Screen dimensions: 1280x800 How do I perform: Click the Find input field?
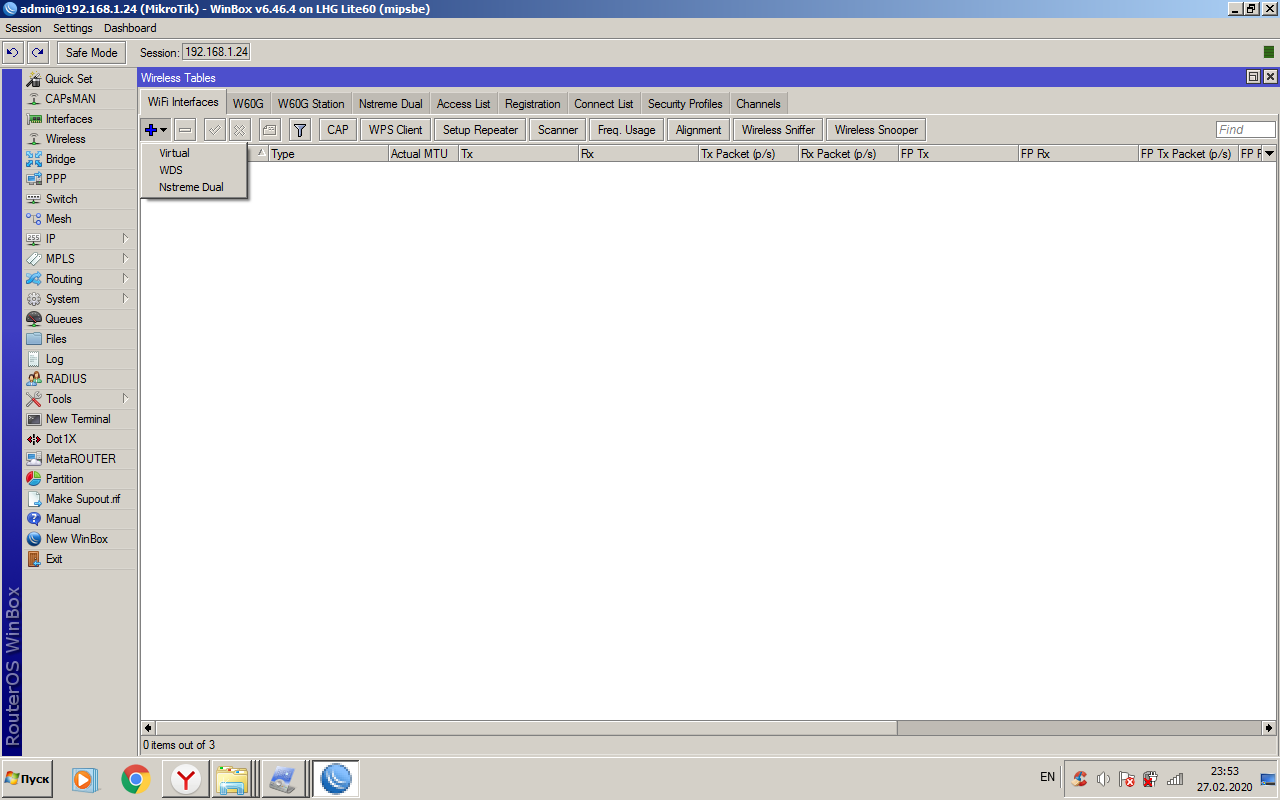[1246, 130]
